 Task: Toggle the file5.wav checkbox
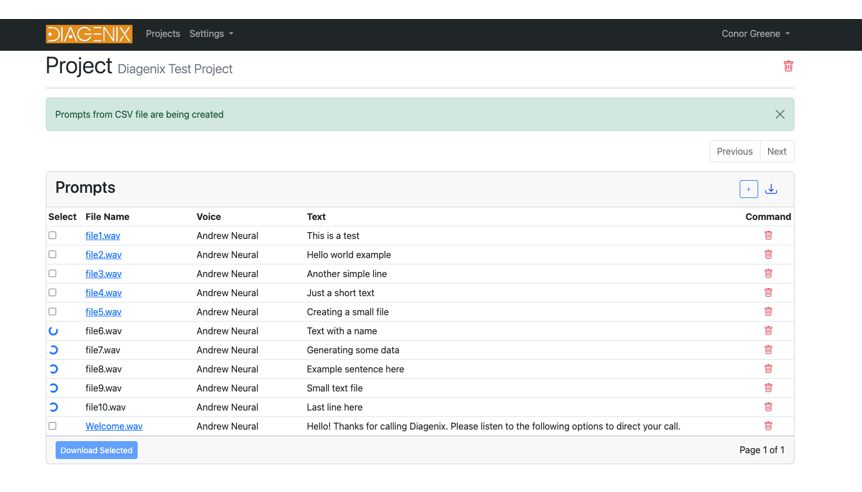tap(52, 312)
